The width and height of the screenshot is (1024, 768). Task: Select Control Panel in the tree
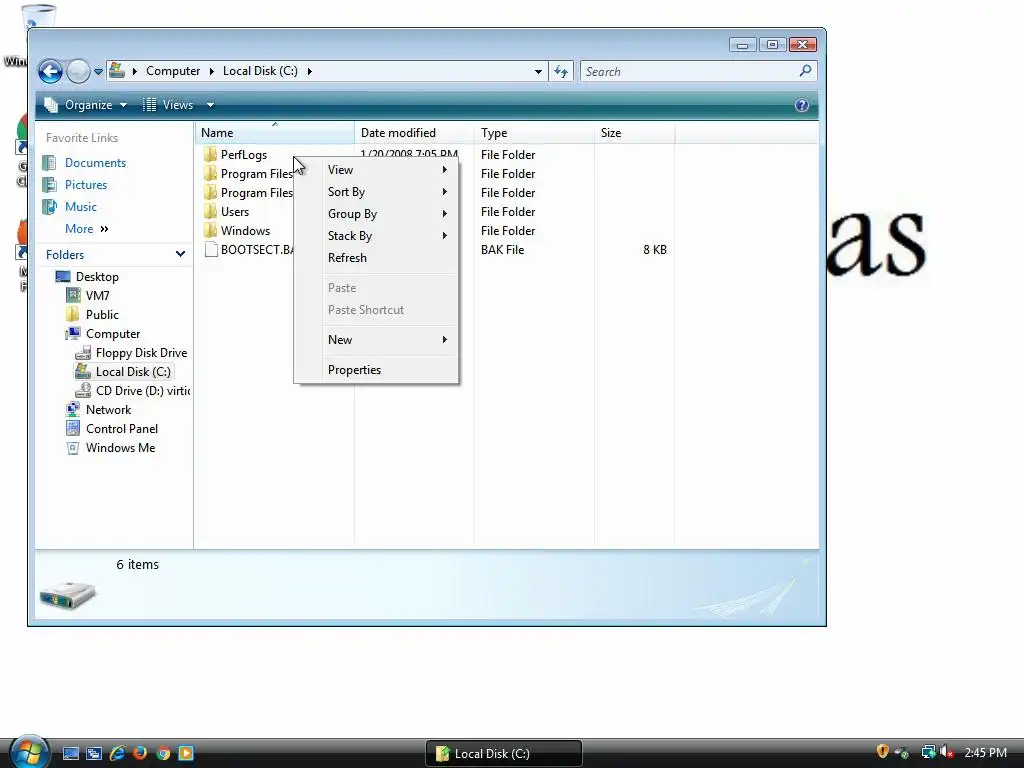coord(121,428)
